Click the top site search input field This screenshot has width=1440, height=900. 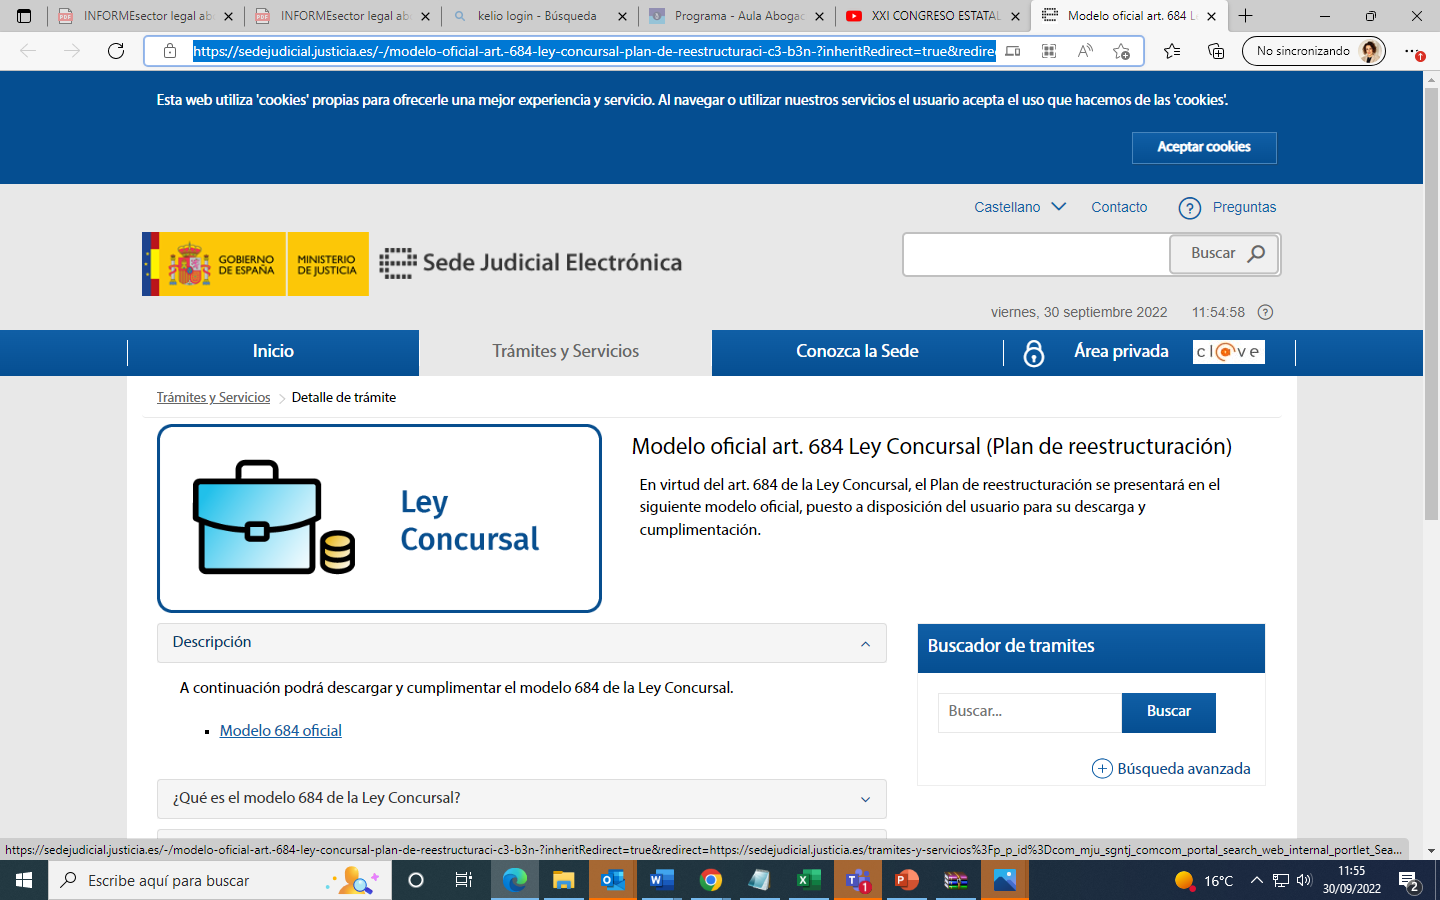(1036, 254)
